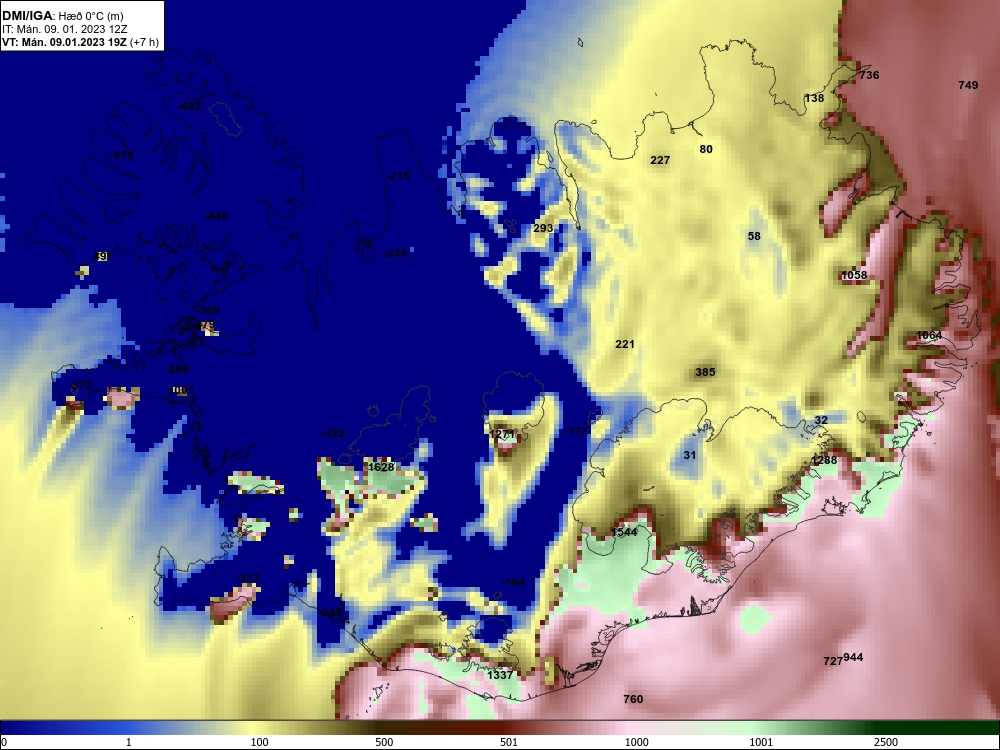Select the 293 value label
This screenshot has width=1000, height=750.
point(543,228)
